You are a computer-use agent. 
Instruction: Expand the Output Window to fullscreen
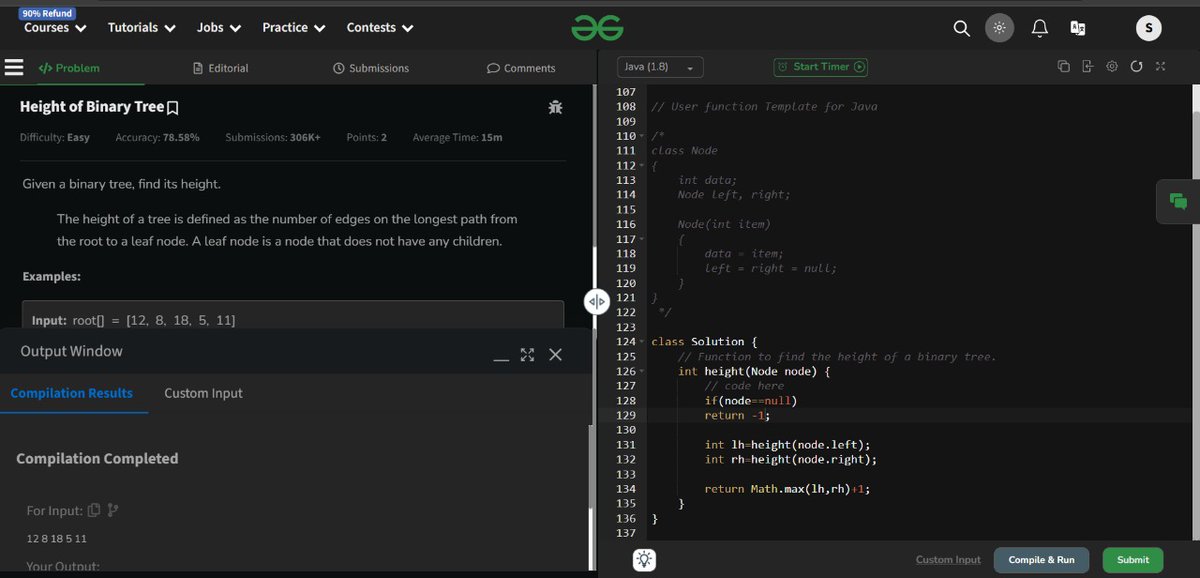tap(528, 355)
